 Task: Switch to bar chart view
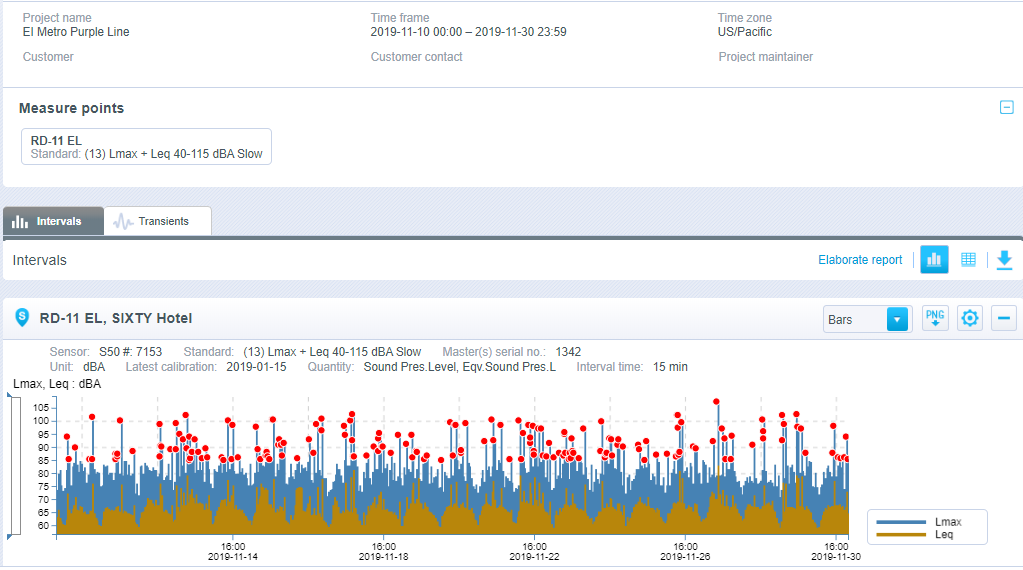click(934, 260)
